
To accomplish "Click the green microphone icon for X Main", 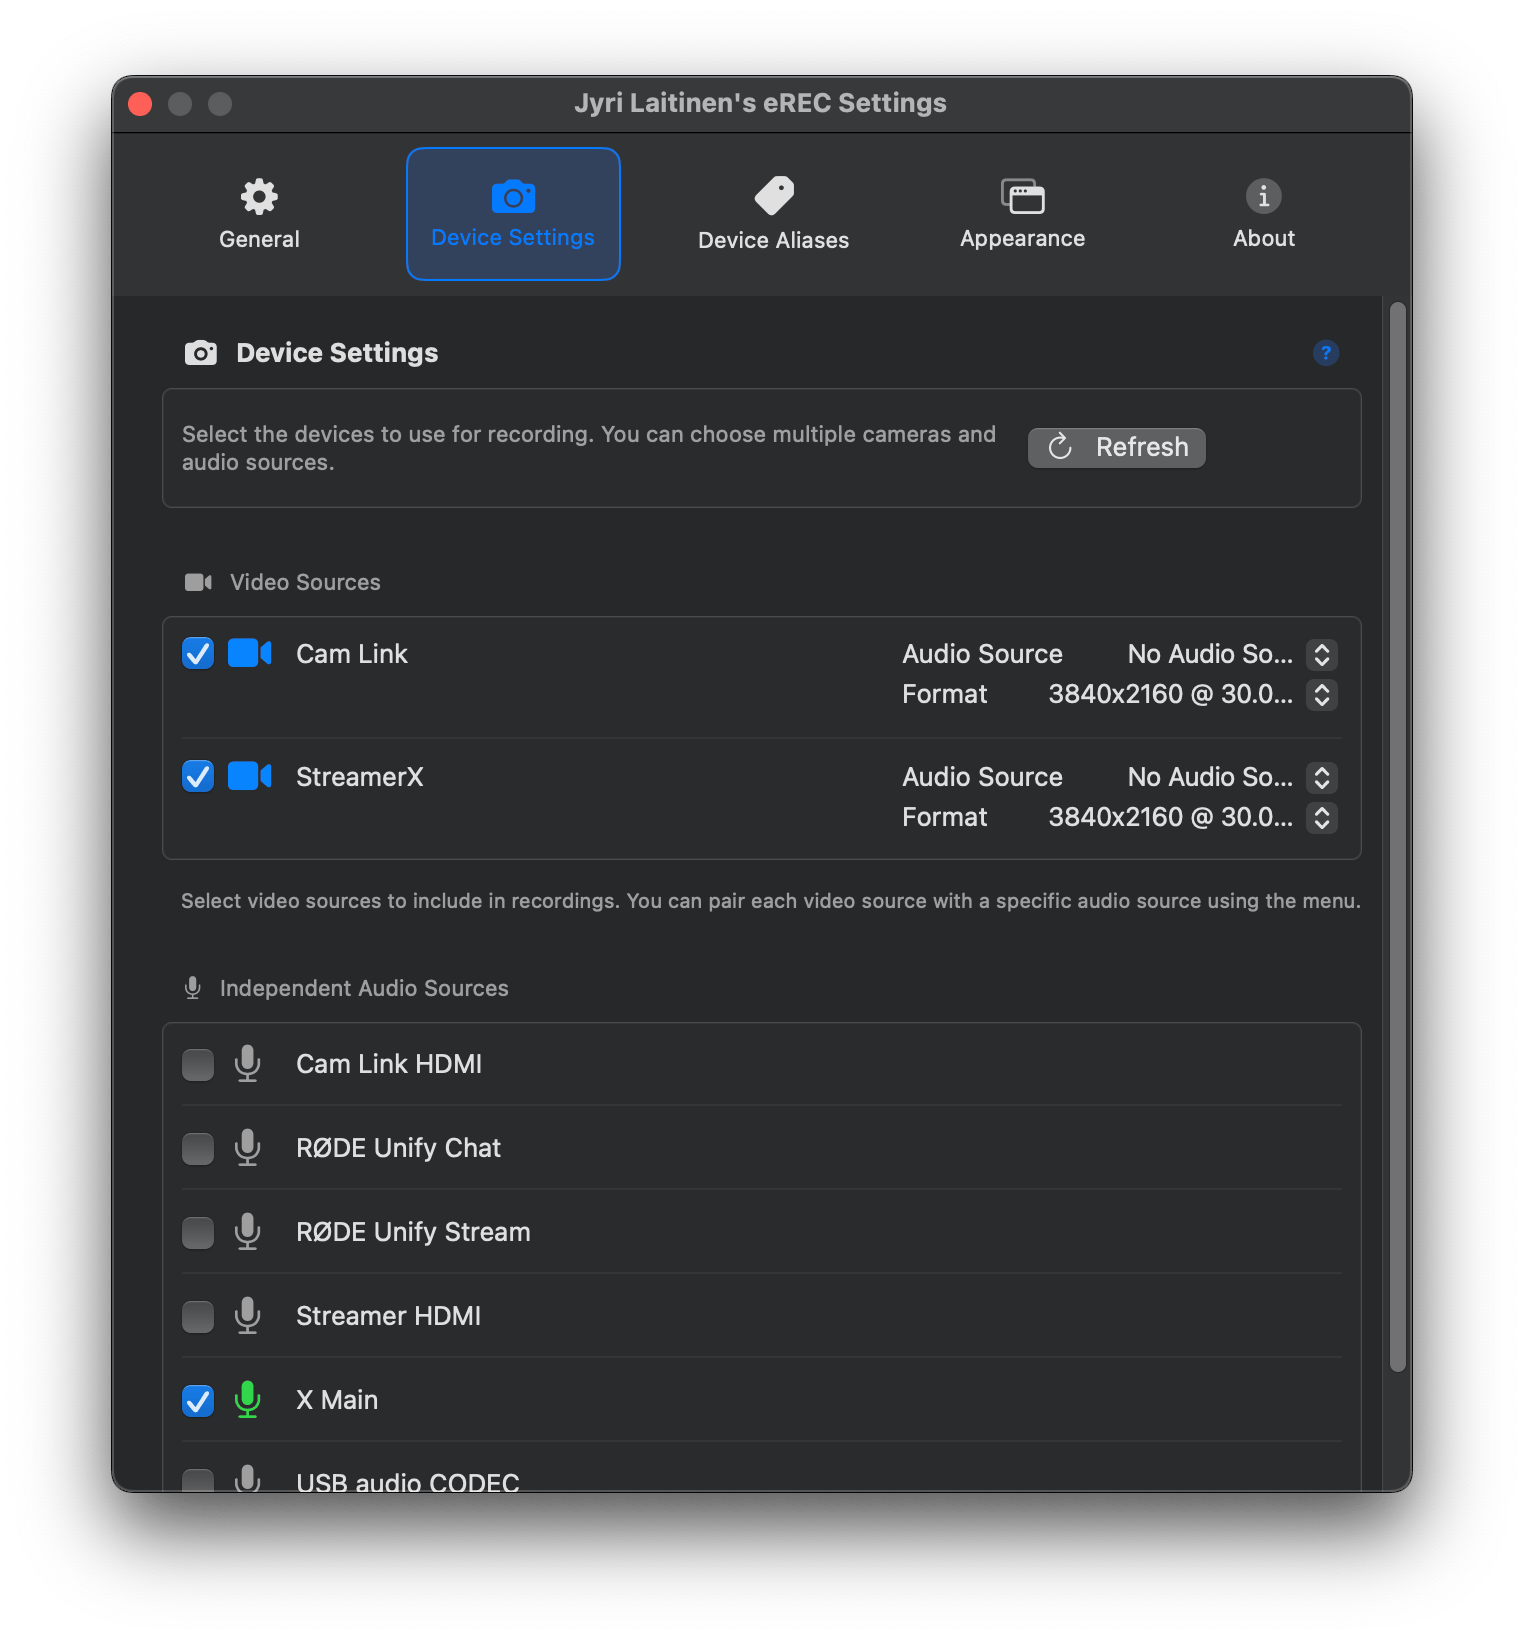I will [x=248, y=1400].
